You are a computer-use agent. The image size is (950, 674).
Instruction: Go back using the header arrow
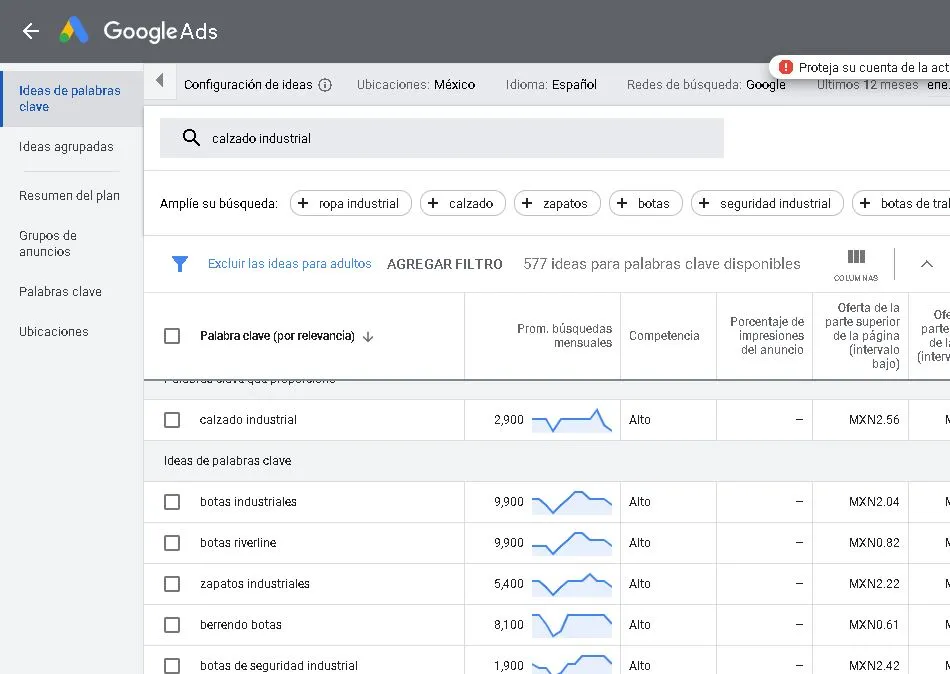click(x=30, y=31)
